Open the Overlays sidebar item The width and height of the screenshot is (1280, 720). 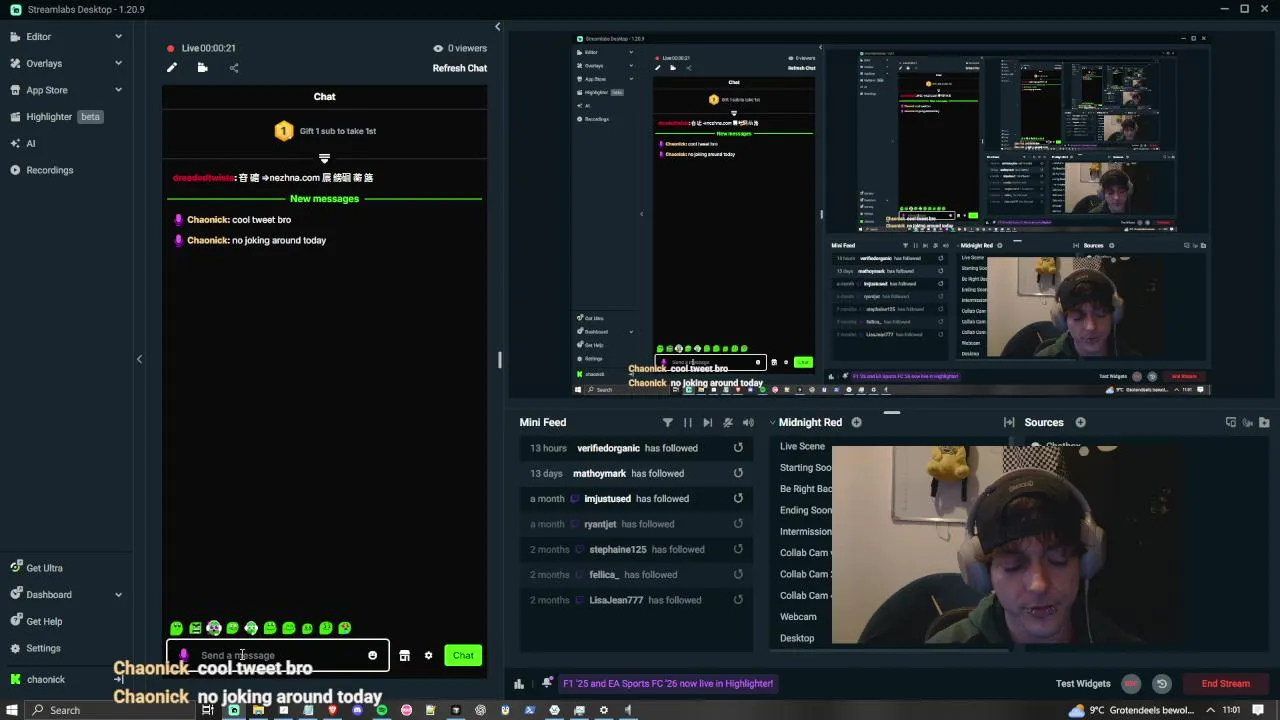tap(43, 63)
